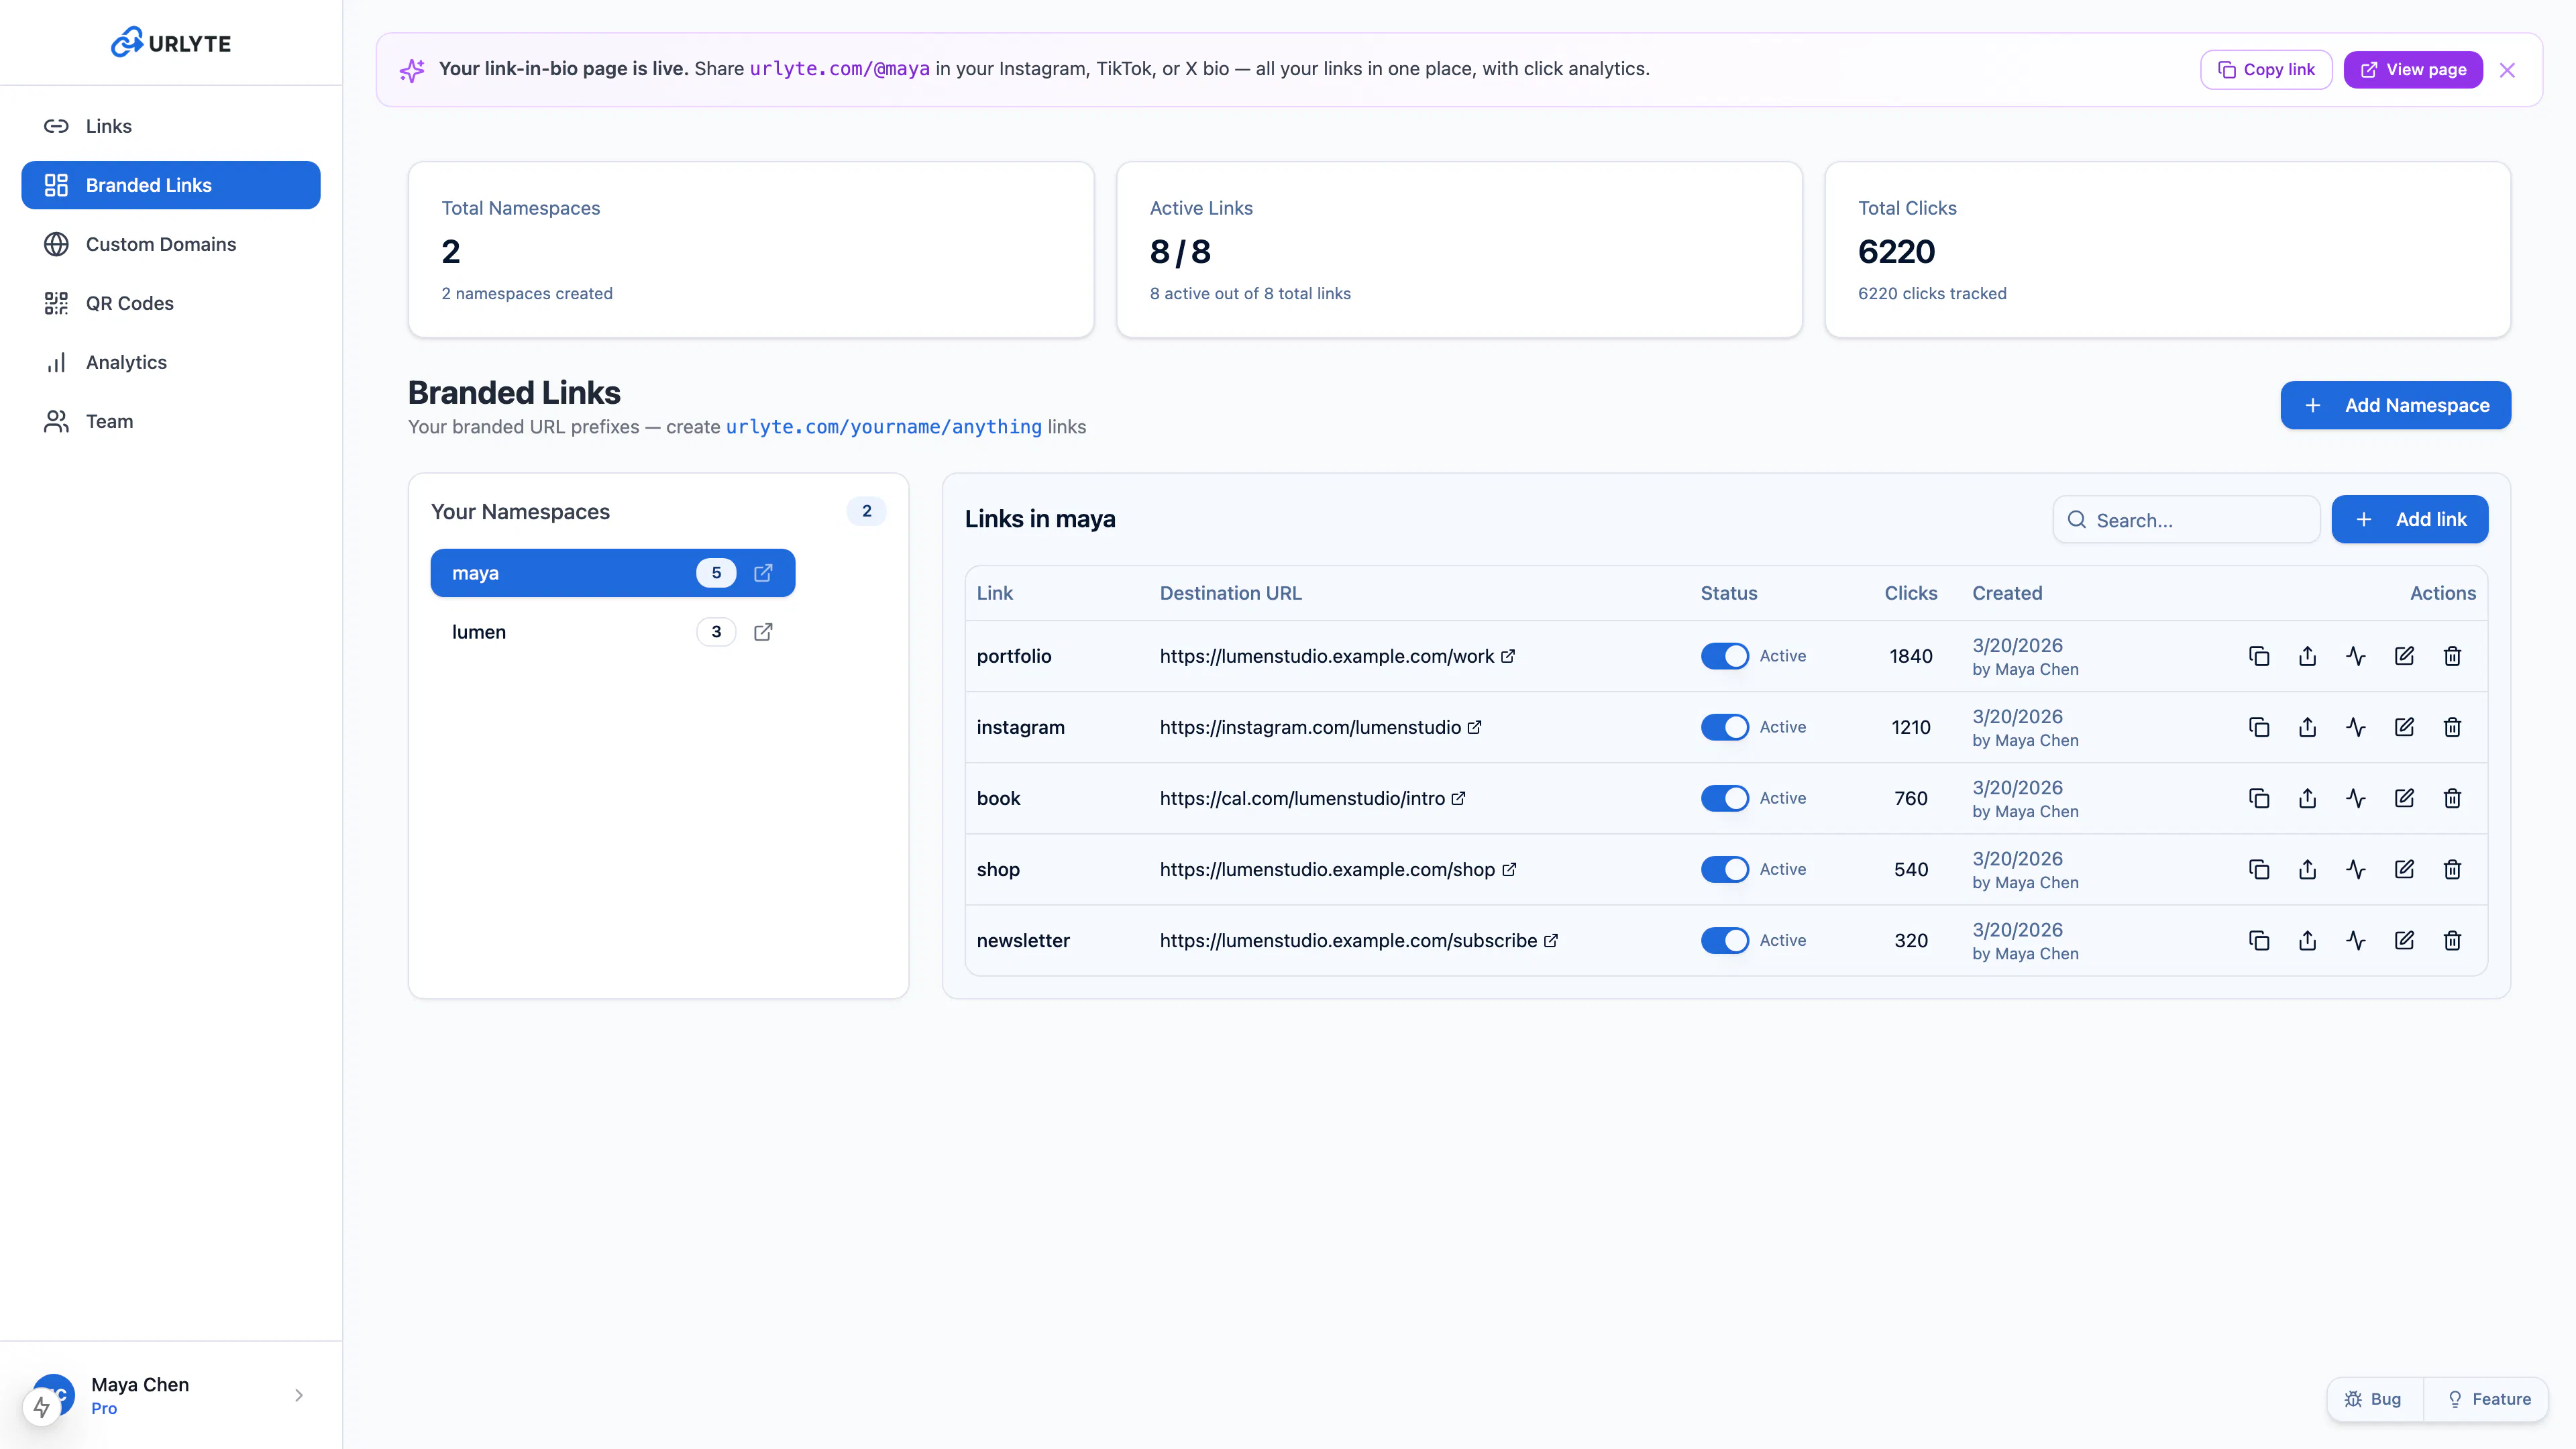Click the URLYTE logo
Viewport: 2576px width, 1449px height.
point(171,43)
